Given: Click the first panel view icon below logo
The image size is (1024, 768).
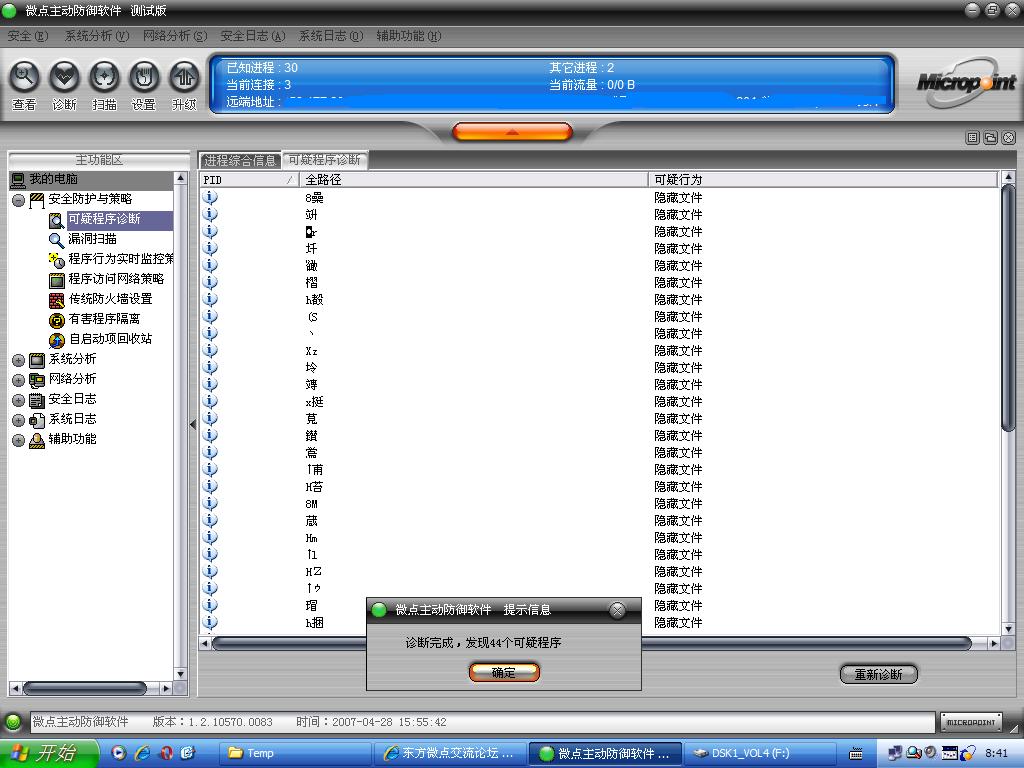Looking at the screenshot, I should click(x=972, y=138).
